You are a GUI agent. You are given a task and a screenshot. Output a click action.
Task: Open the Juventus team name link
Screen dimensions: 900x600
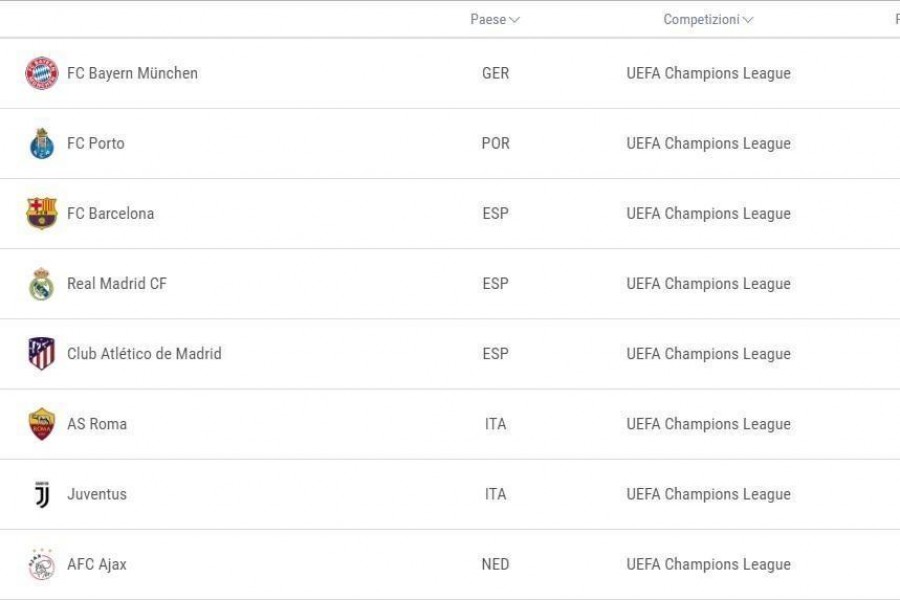(x=97, y=494)
